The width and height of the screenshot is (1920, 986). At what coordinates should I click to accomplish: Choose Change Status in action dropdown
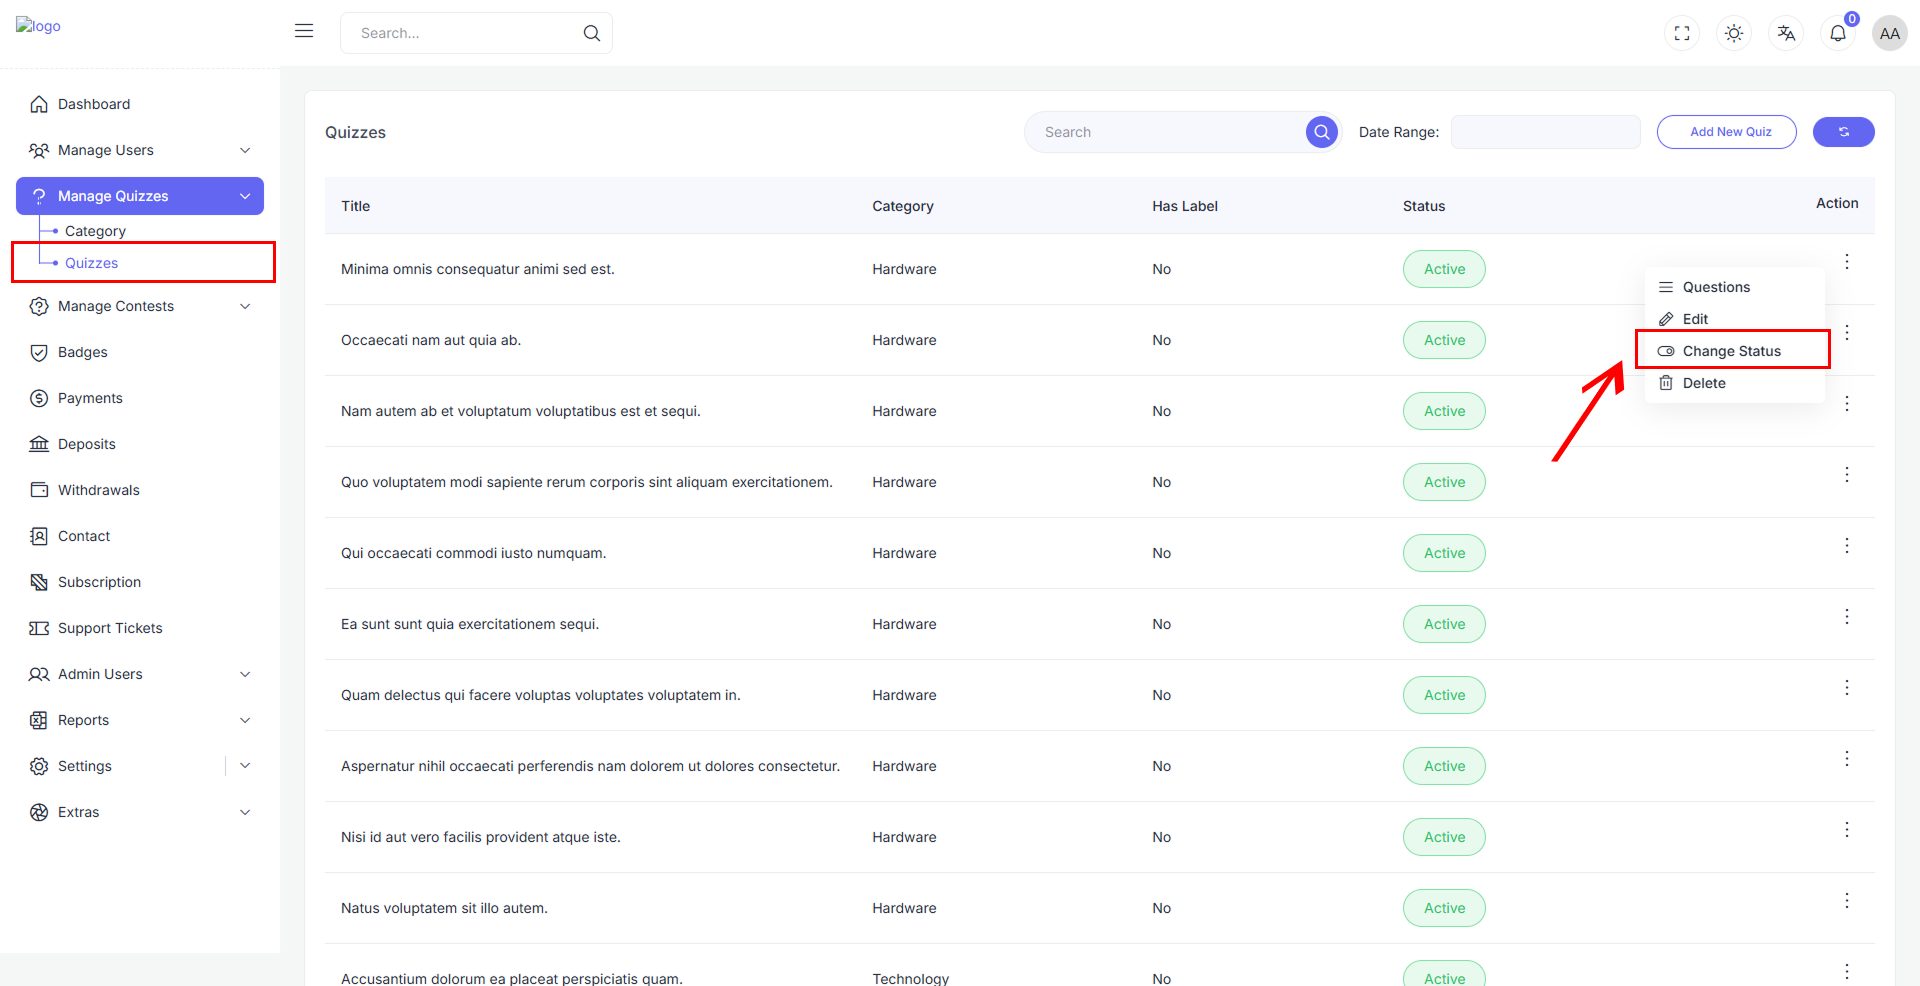coord(1735,351)
